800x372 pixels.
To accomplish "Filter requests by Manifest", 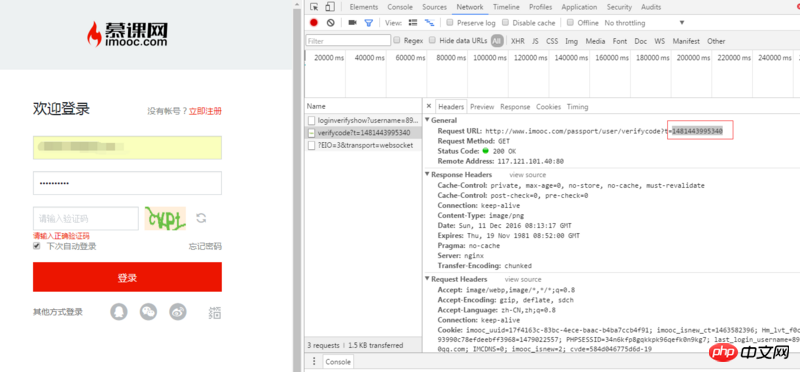I will [686, 41].
